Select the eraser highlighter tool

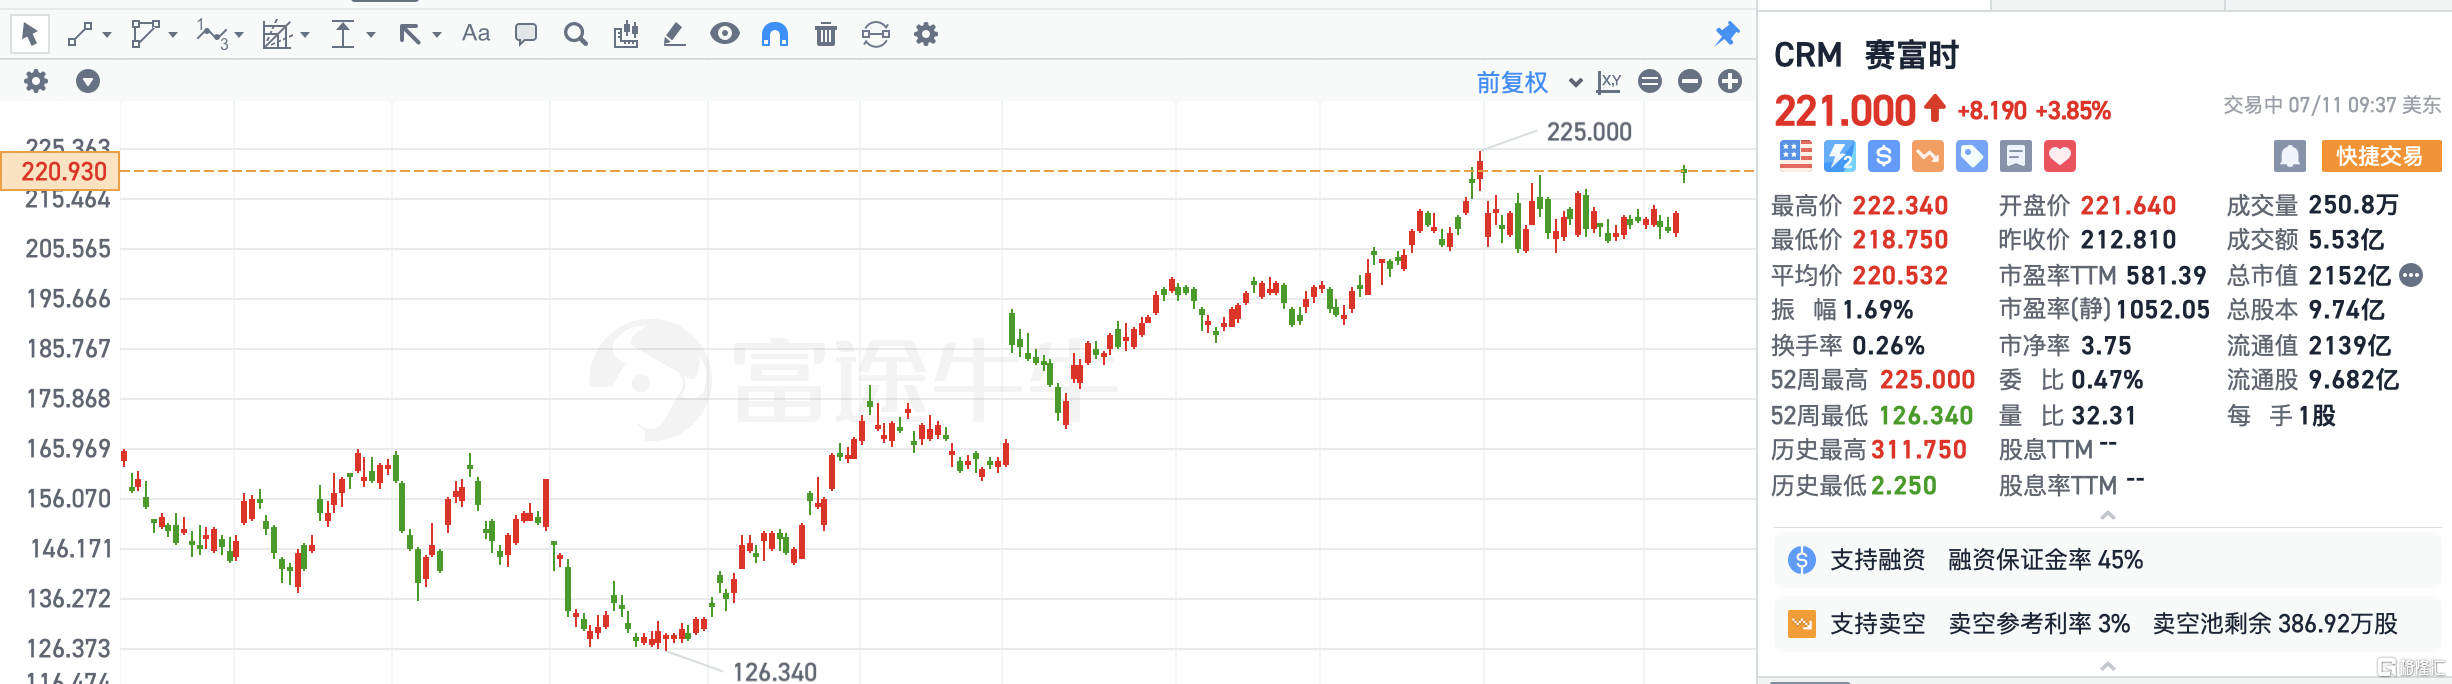click(675, 35)
